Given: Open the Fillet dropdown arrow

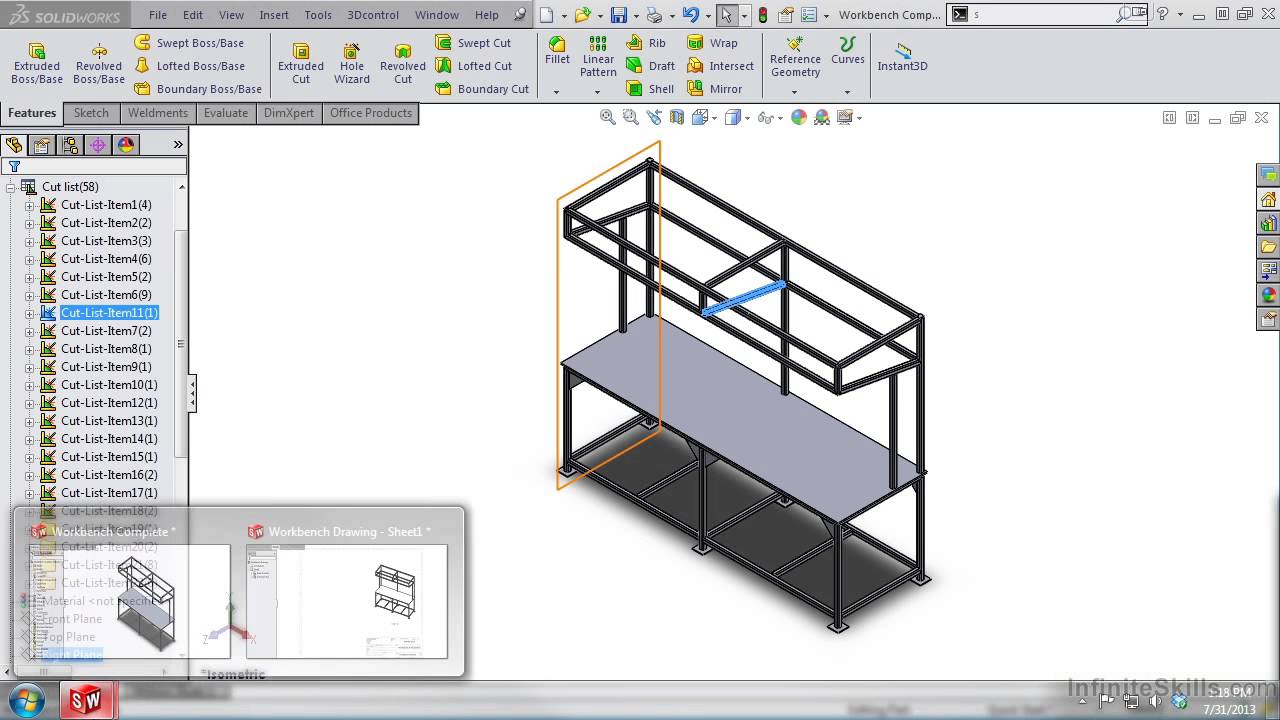Looking at the screenshot, I should pos(557,92).
